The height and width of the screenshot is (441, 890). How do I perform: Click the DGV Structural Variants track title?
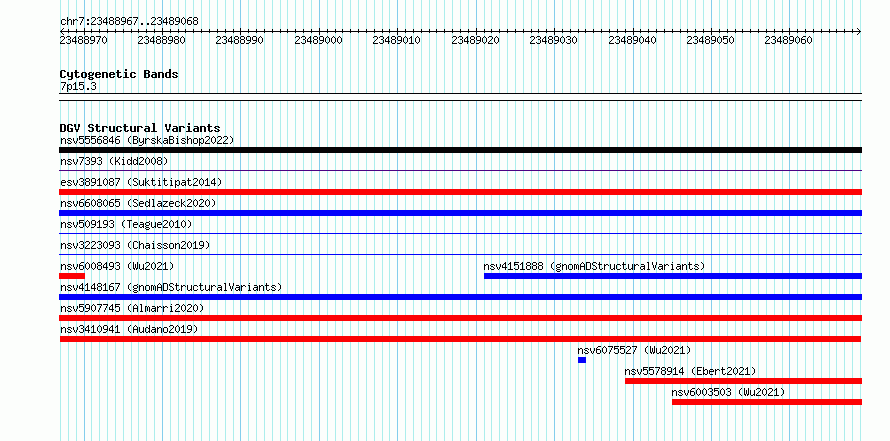click(140, 128)
